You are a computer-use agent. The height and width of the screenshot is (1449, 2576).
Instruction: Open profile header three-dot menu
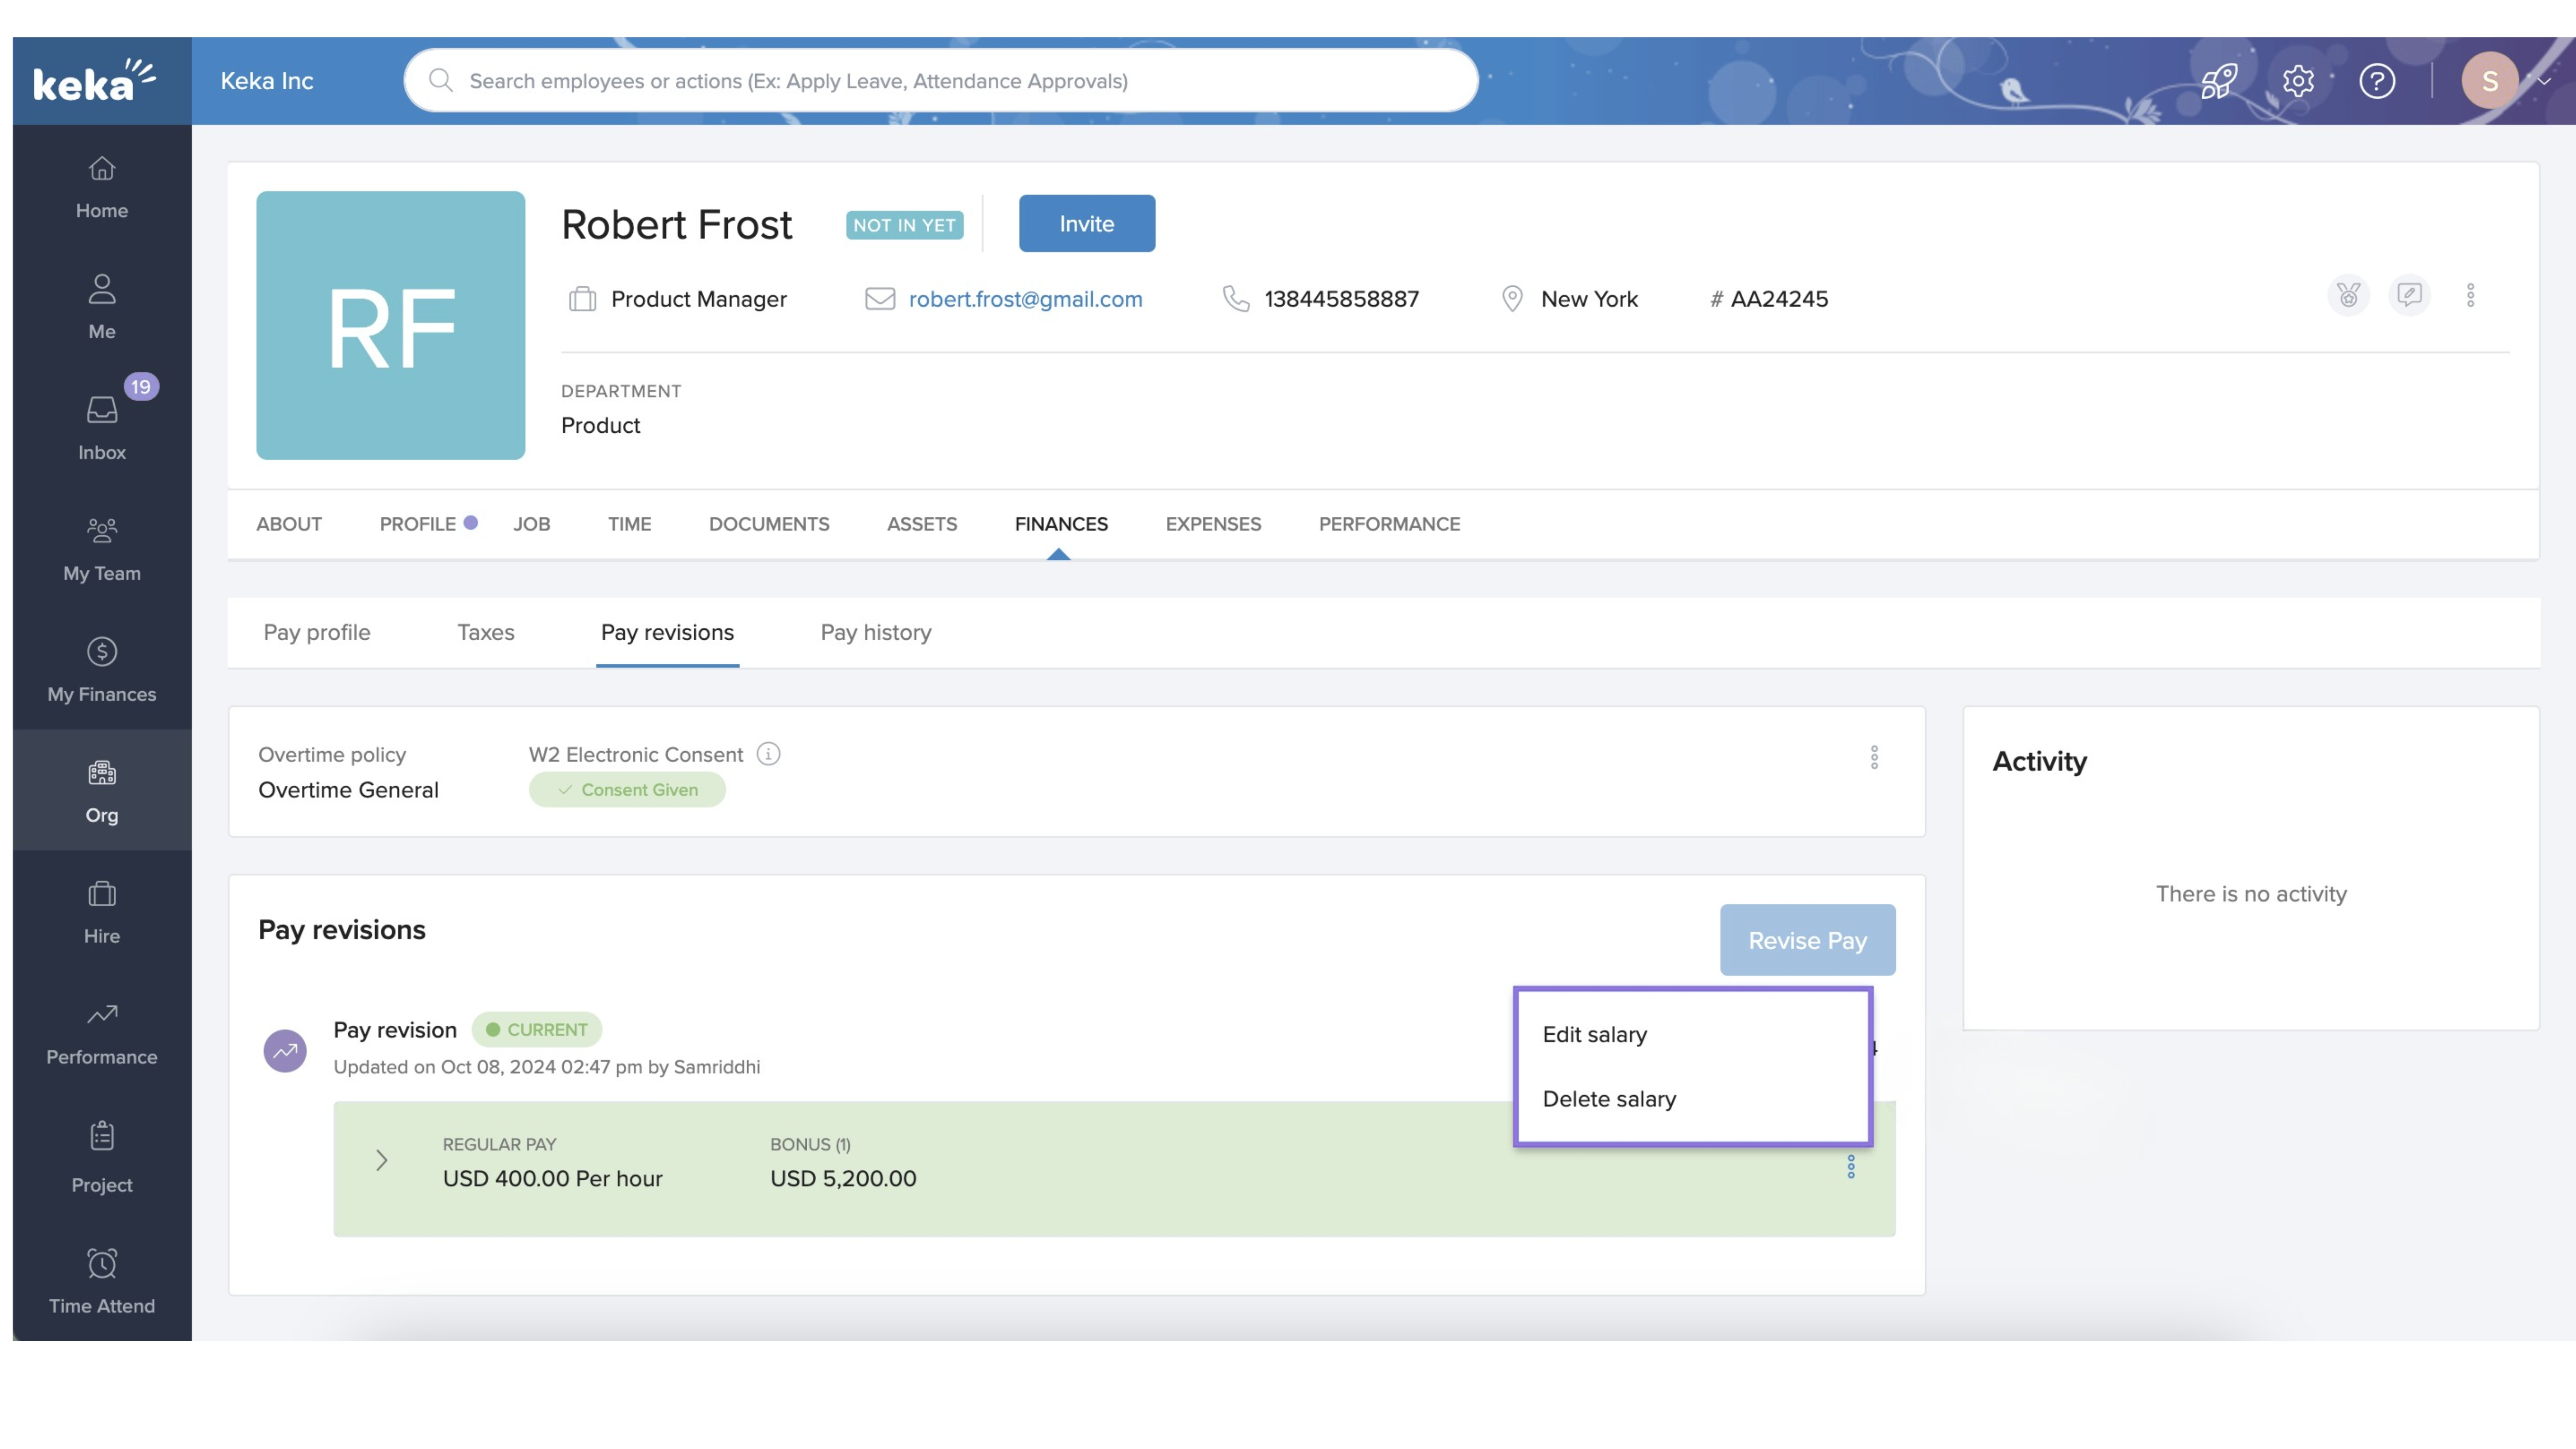point(2470,295)
